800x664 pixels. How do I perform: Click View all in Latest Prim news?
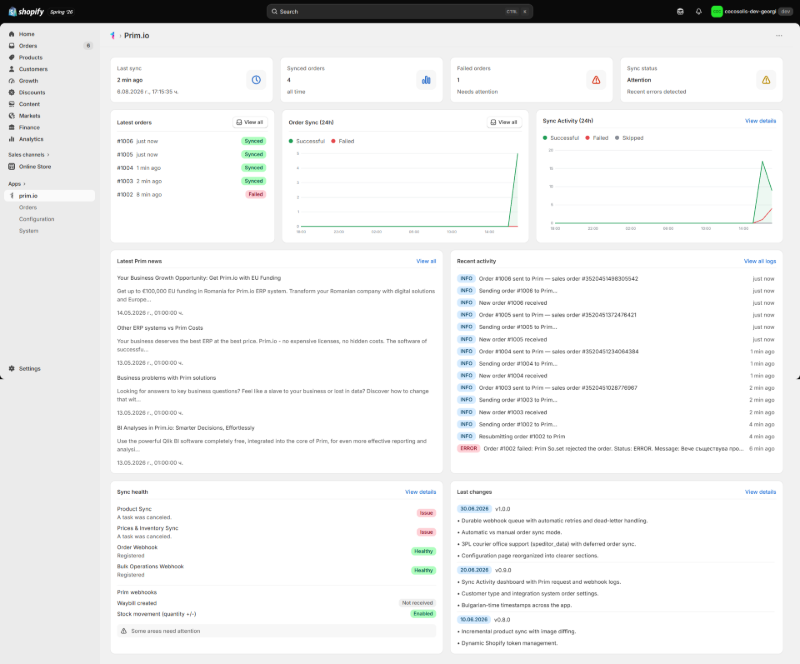pos(426,261)
